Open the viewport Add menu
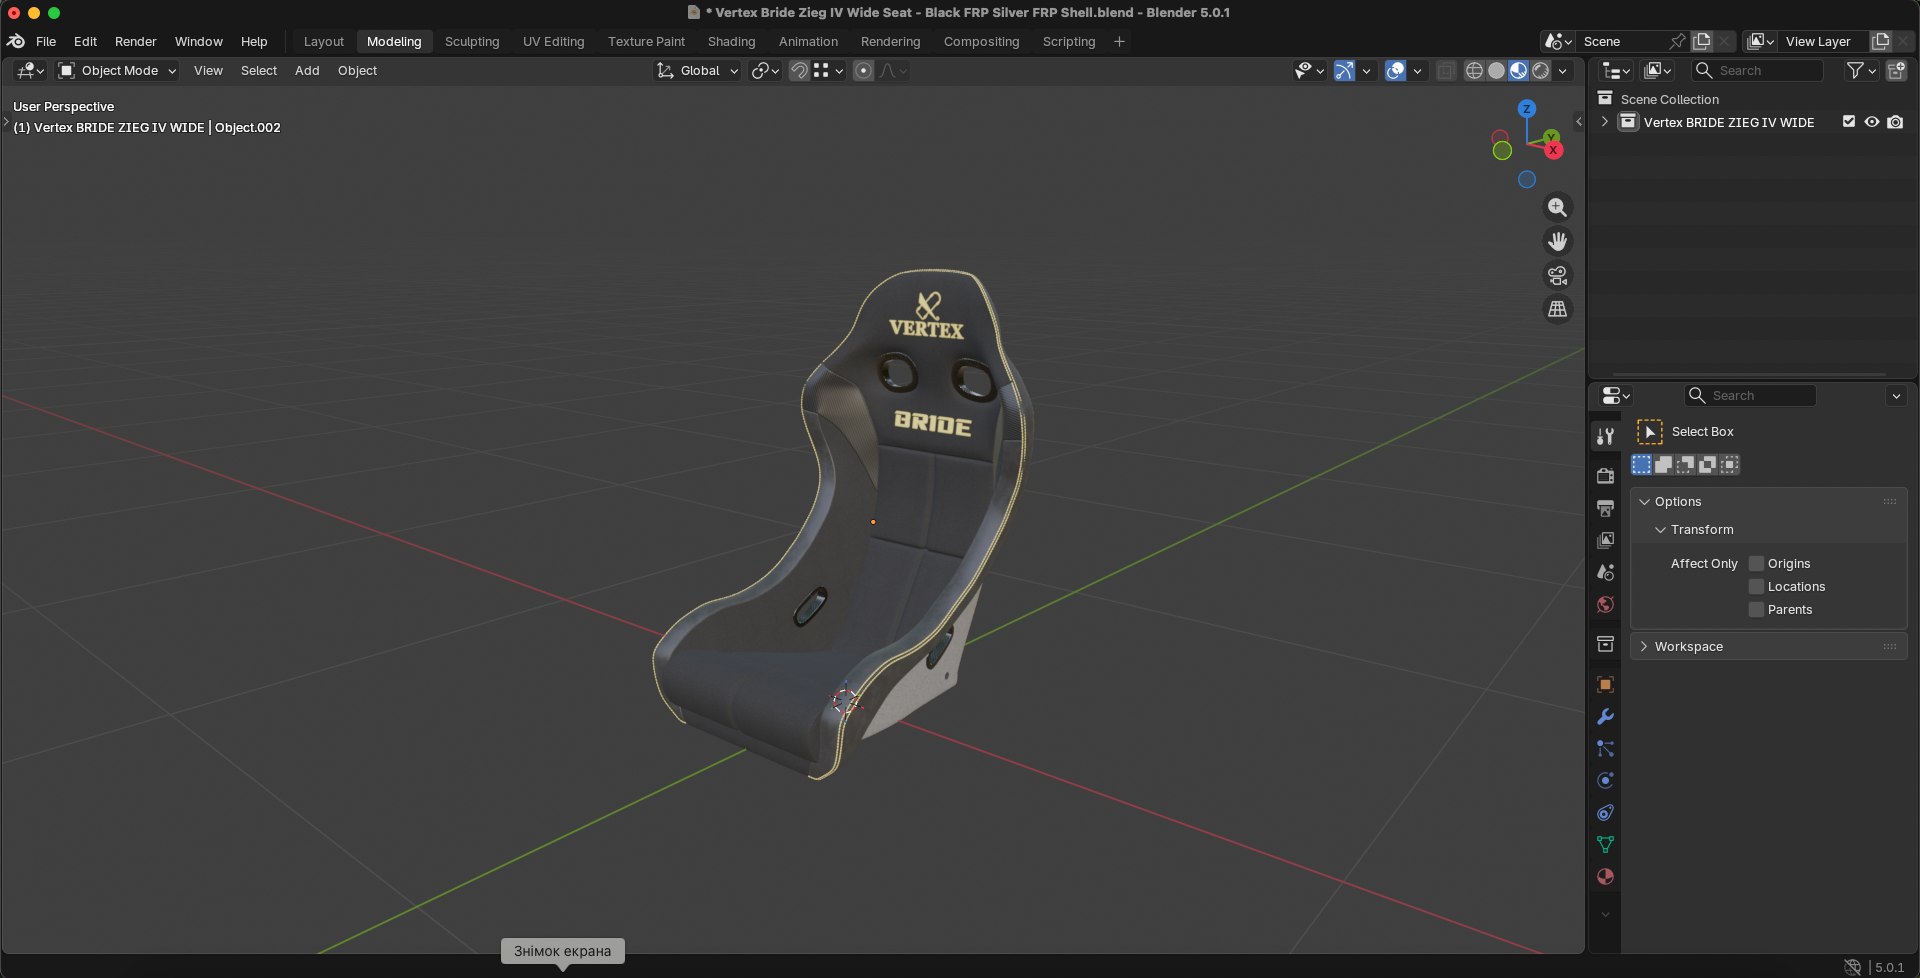 [307, 70]
